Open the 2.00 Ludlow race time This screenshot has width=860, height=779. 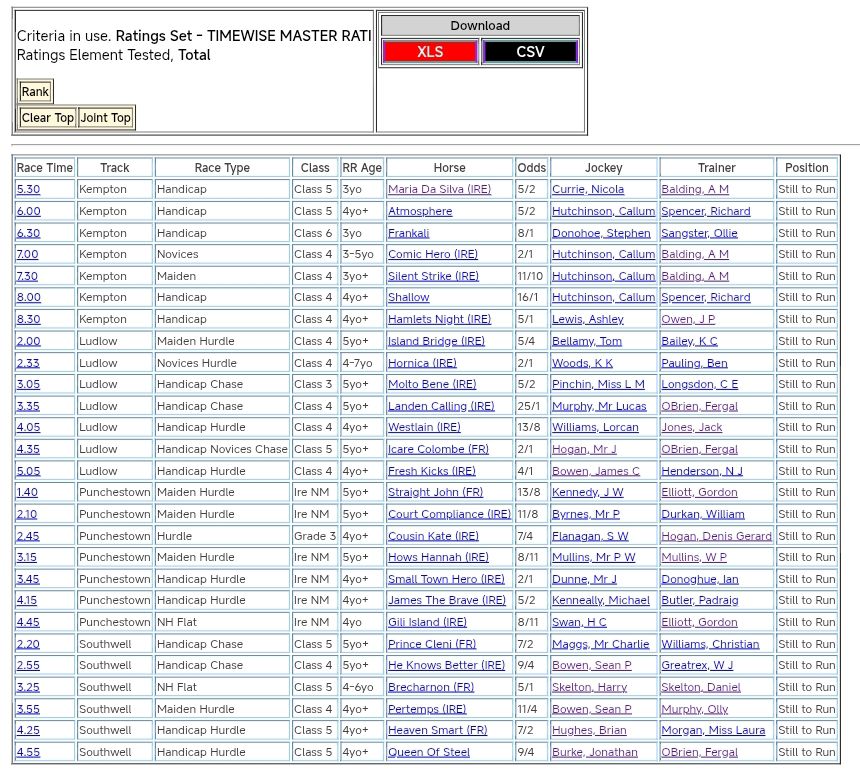click(x=28, y=341)
